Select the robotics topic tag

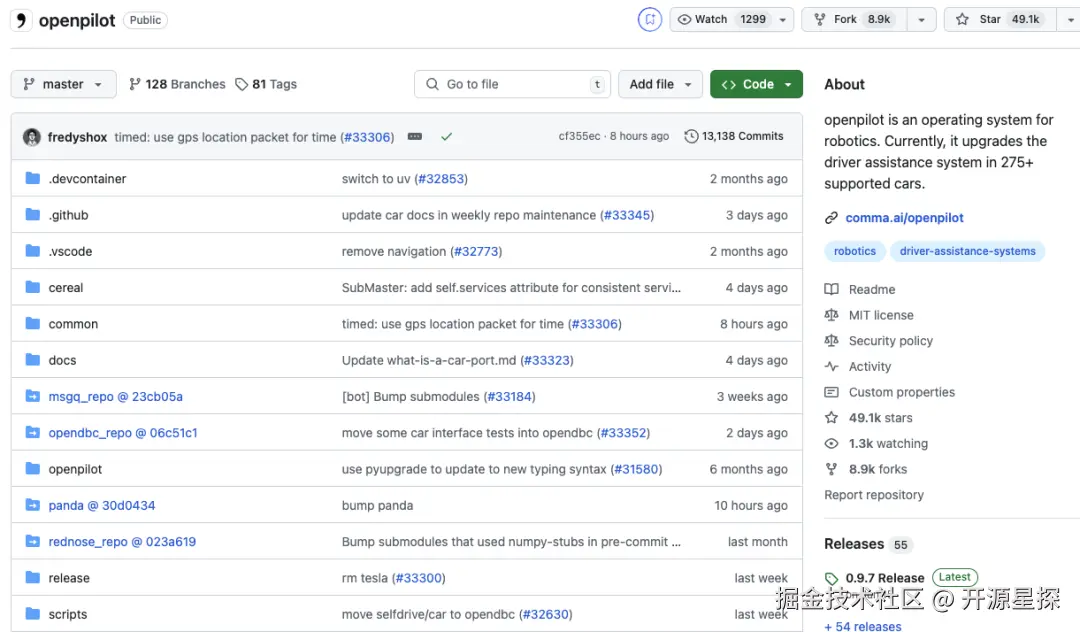tap(855, 251)
